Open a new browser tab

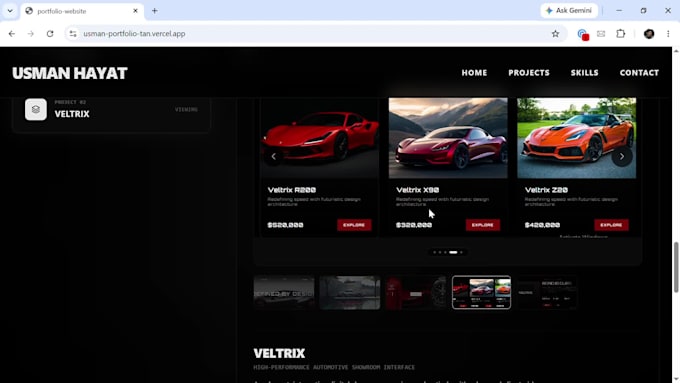pos(155,11)
